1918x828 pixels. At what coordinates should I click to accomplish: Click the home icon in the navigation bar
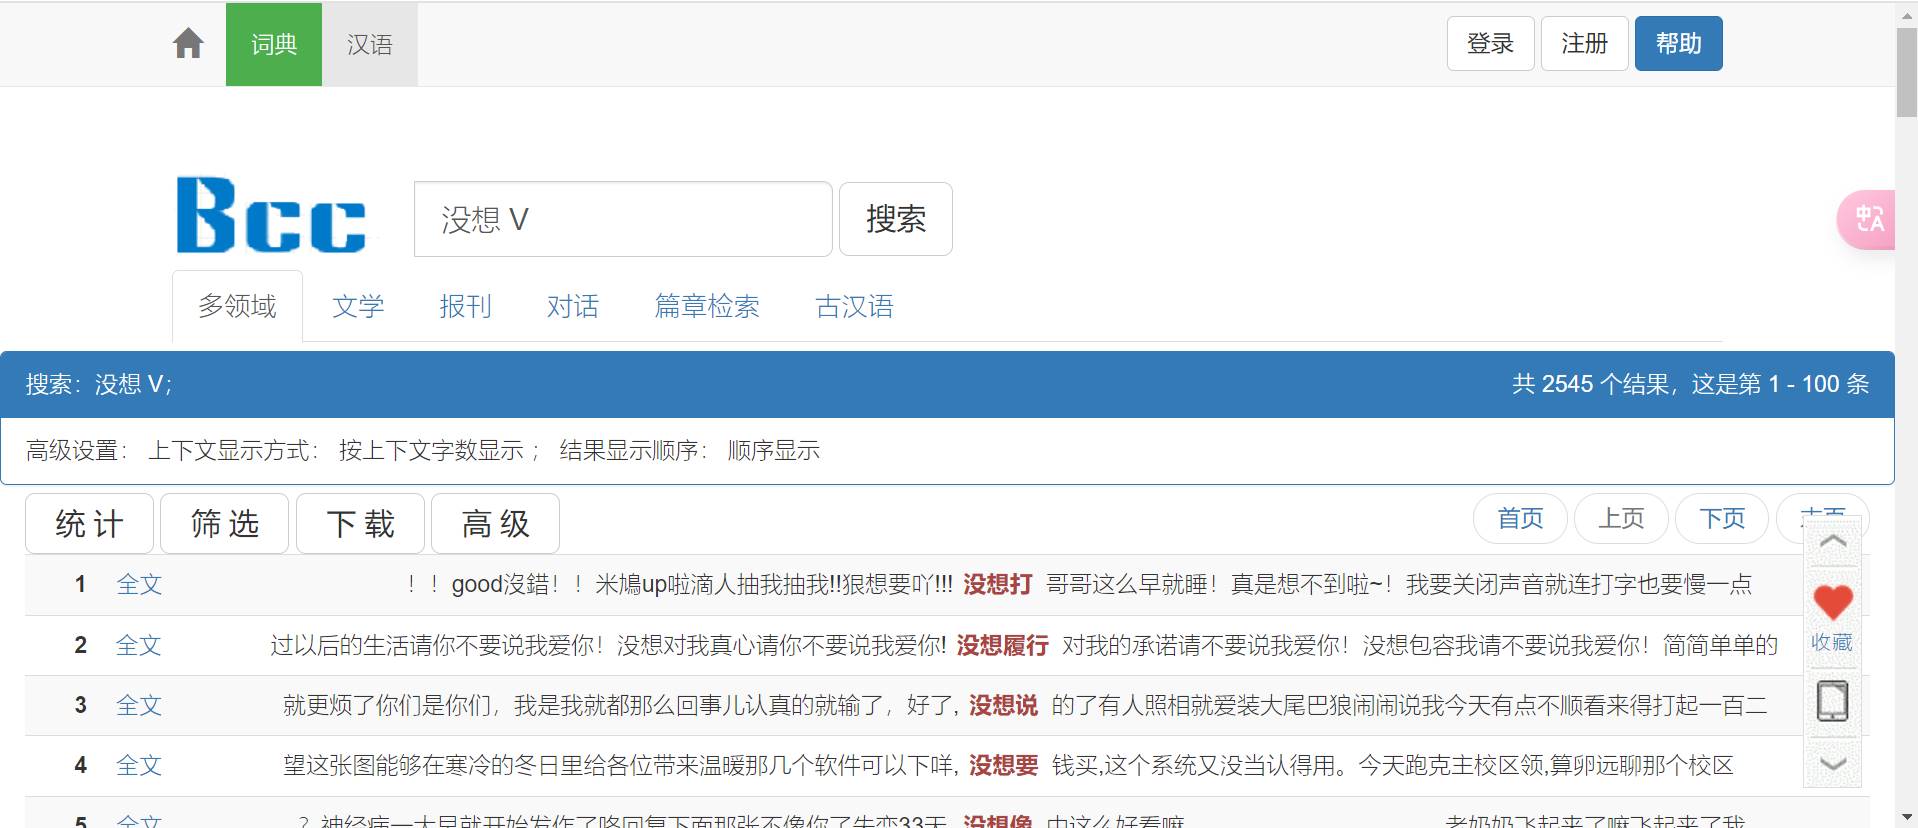coord(188,44)
